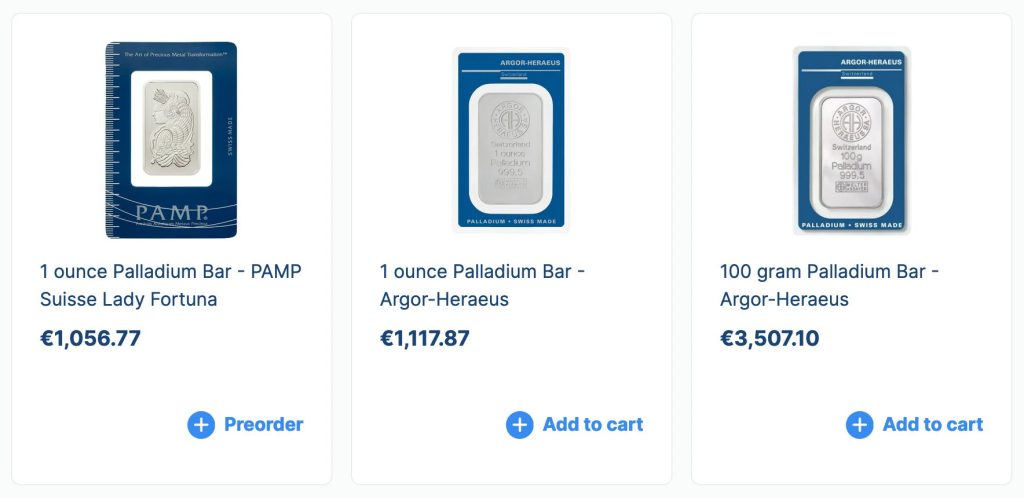Screen dimensions: 1024x498
Task: Add 1 ounce Argor-Heraeus bar to cart
Action: [x=592, y=425]
